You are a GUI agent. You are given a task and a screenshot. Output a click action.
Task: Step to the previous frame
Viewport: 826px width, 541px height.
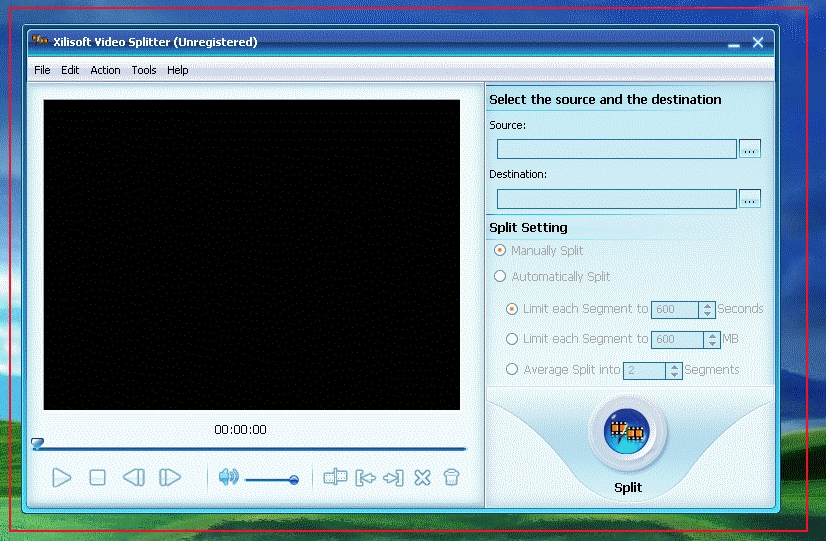[x=134, y=478]
